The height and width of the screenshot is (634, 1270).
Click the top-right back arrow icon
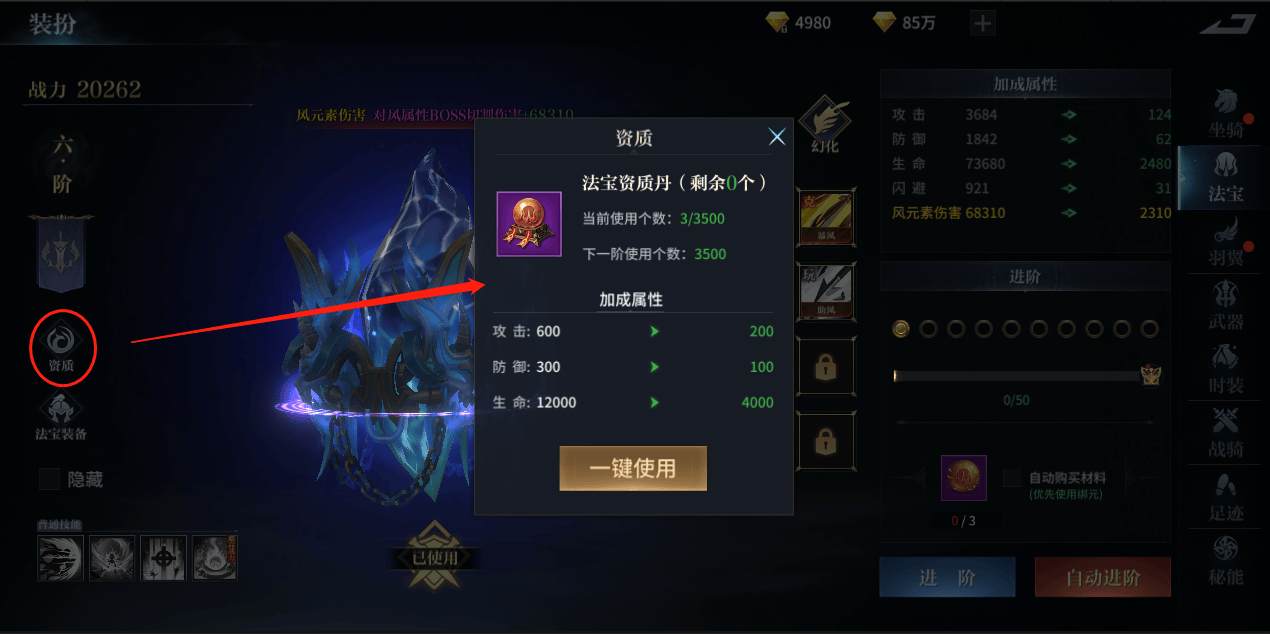[1227, 23]
